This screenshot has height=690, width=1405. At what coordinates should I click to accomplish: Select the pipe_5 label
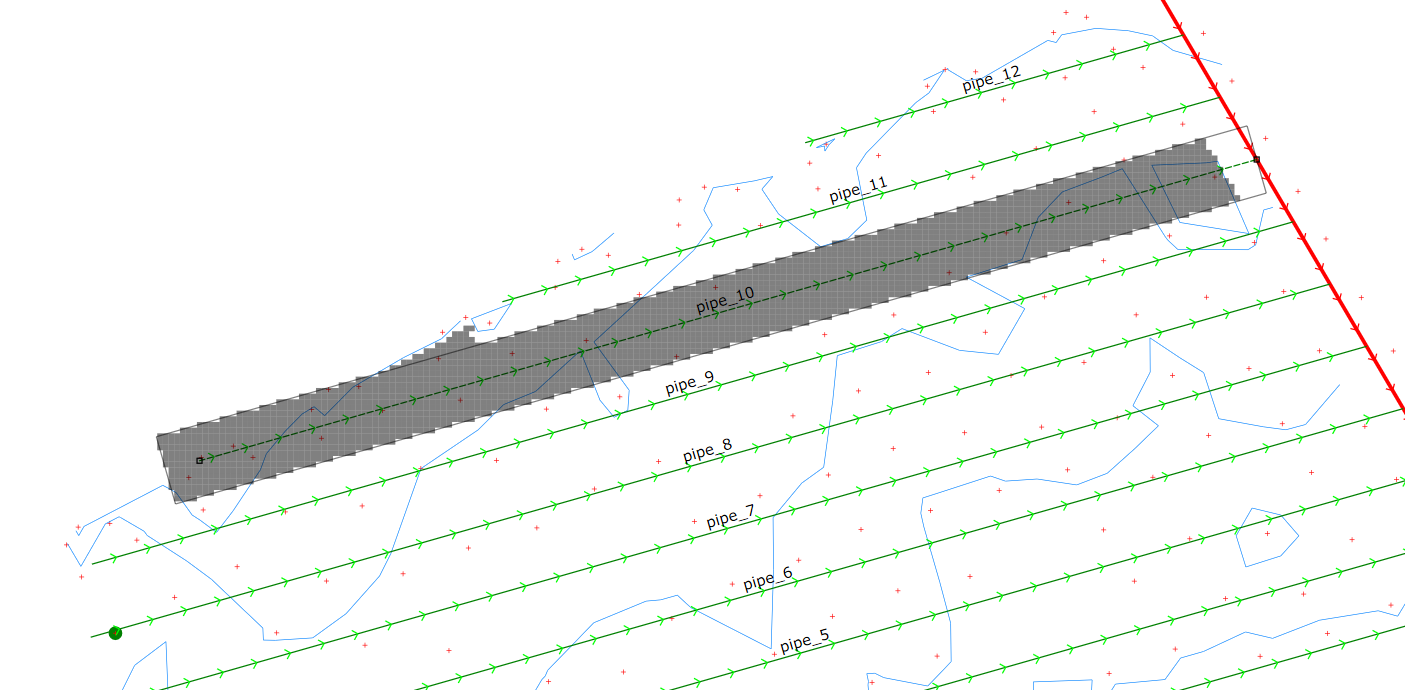804,640
